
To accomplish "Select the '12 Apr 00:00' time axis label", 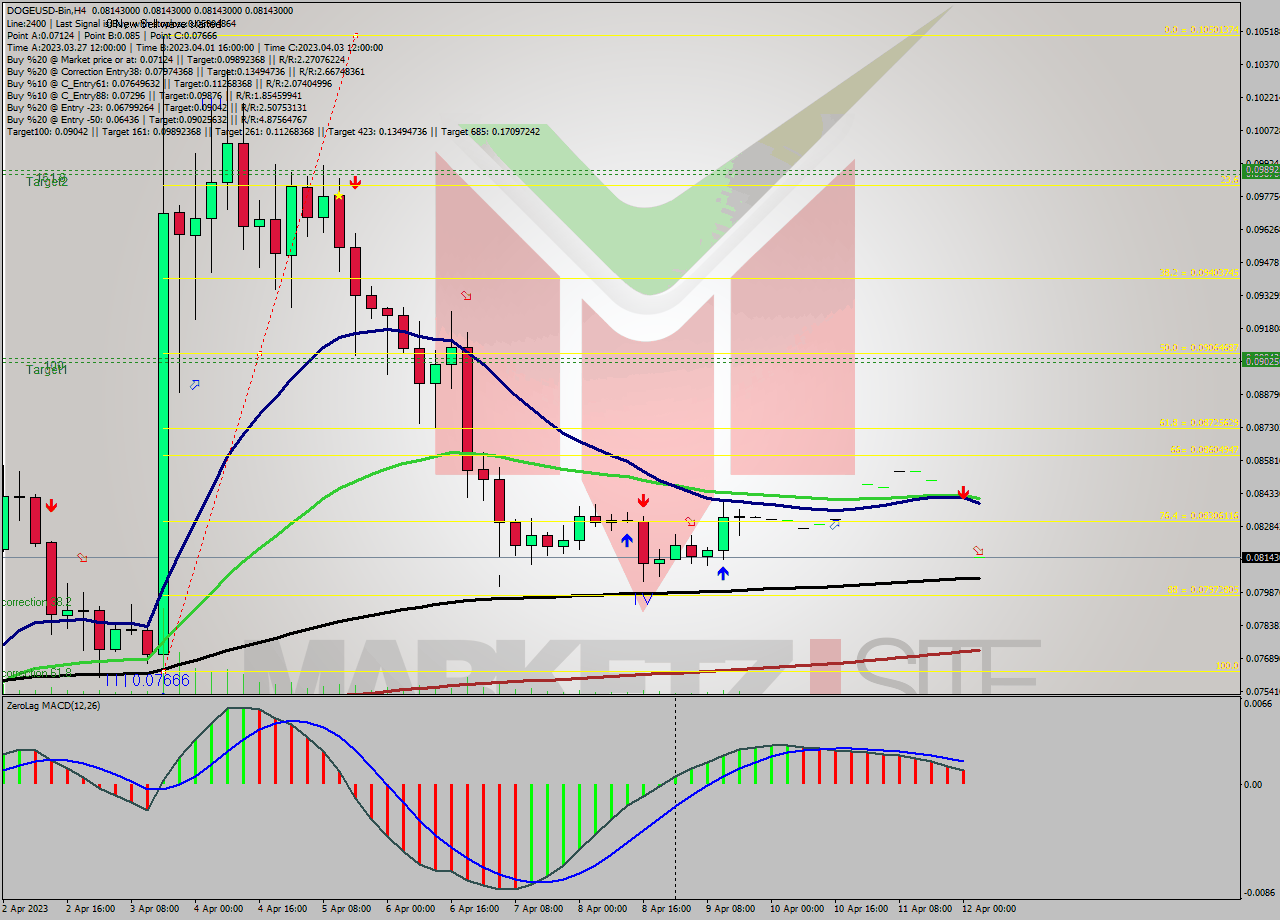I will click(x=988, y=909).
